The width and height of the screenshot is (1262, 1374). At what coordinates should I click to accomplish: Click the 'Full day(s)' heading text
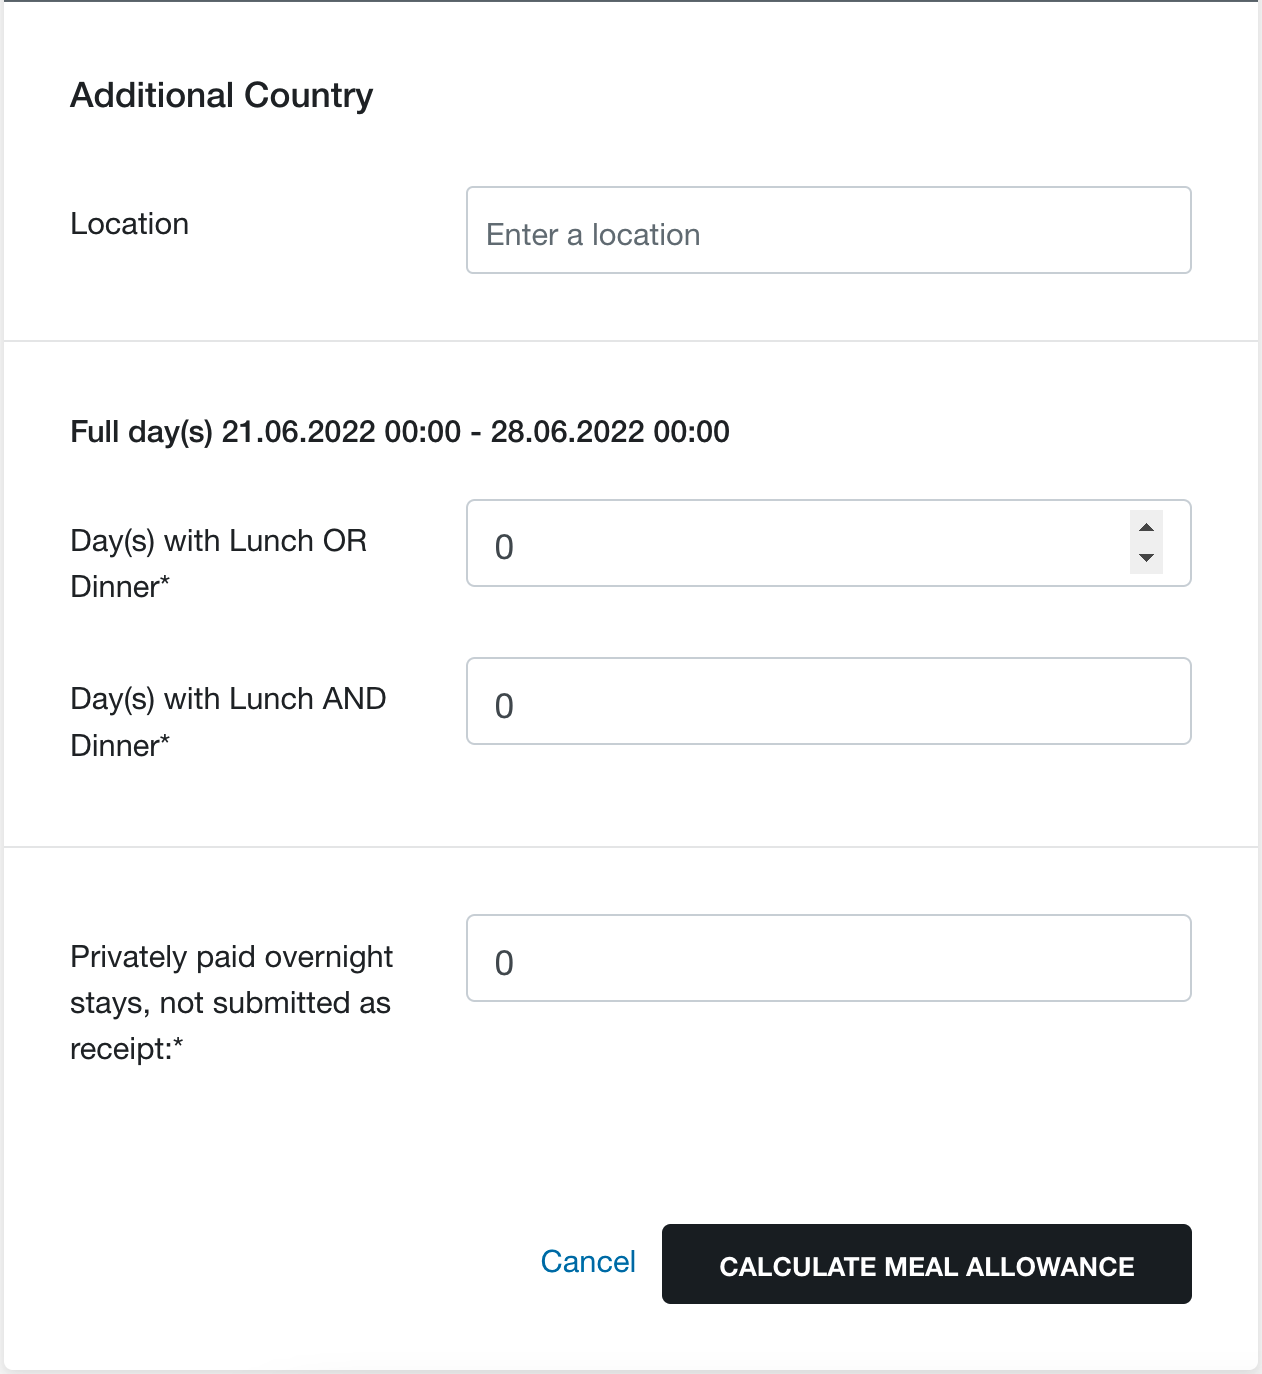[141, 432]
